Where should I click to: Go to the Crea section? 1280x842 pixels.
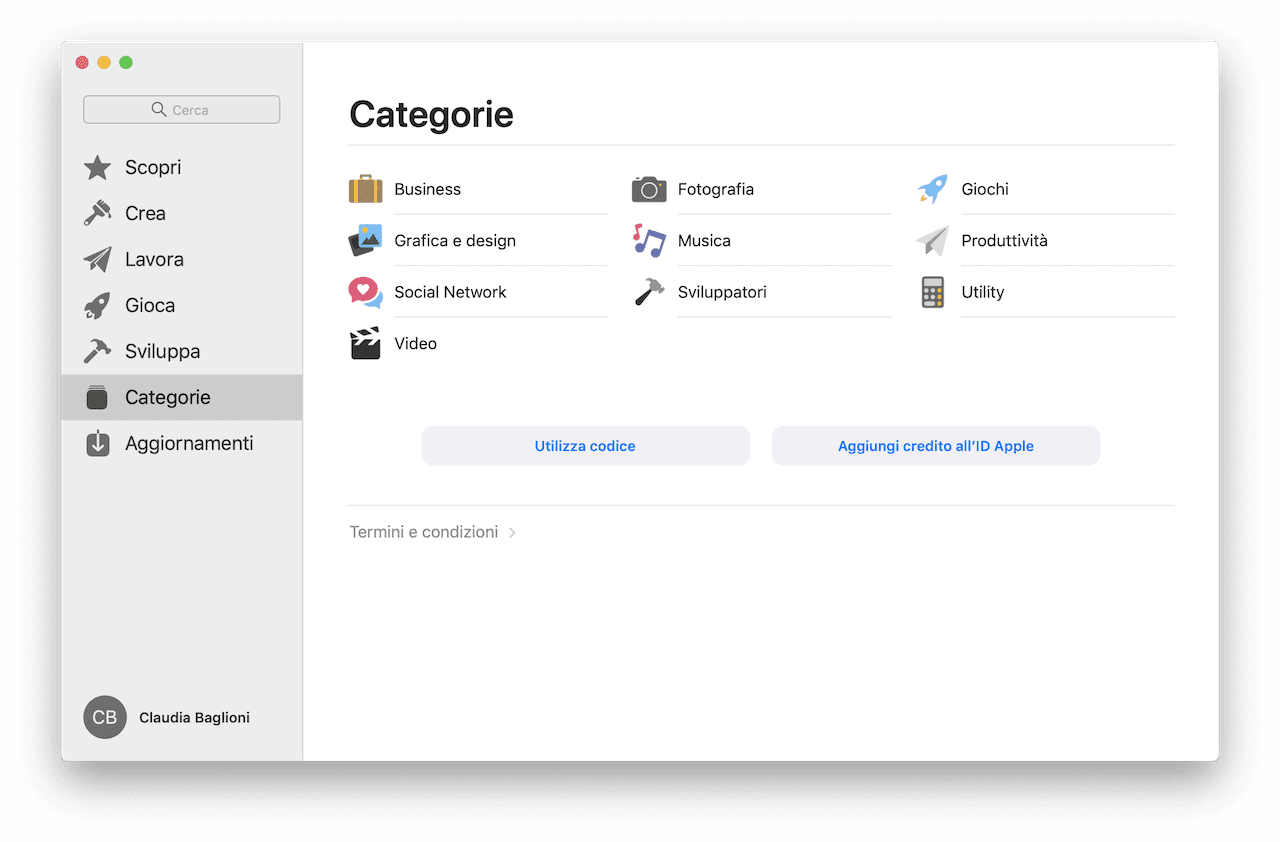coord(182,213)
